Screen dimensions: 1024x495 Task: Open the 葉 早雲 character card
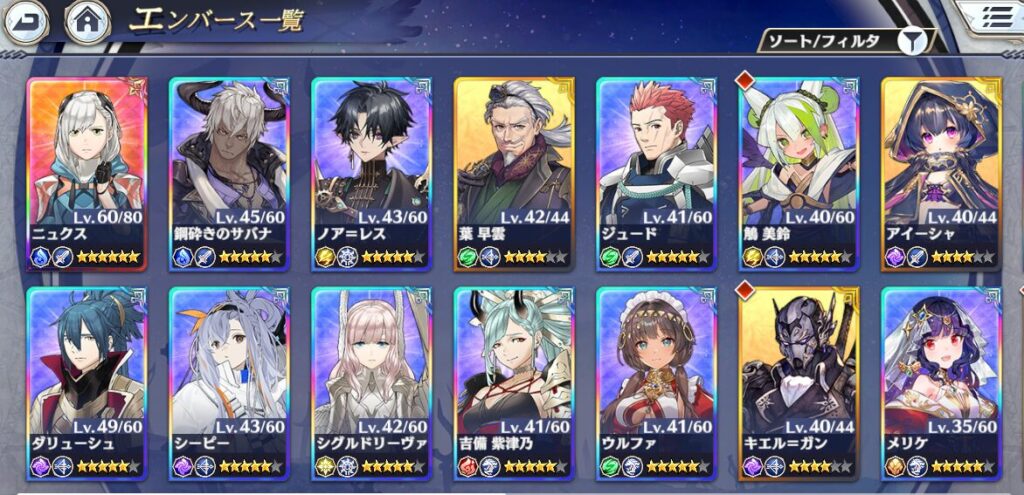coord(514,174)
